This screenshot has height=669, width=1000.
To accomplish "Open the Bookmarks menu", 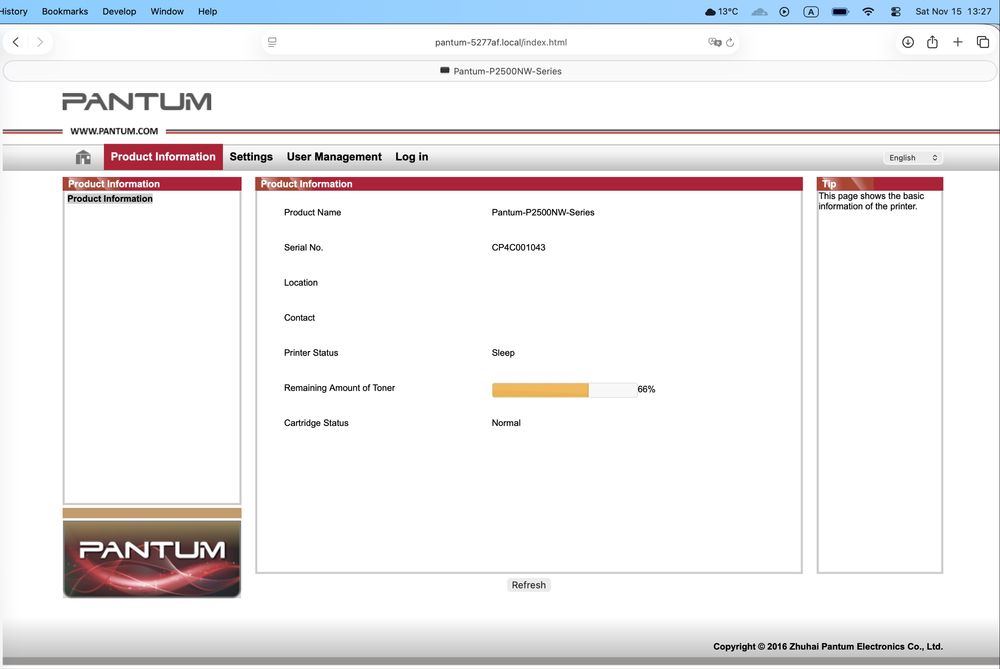I will pyautogui.click(x=65, y=11).
